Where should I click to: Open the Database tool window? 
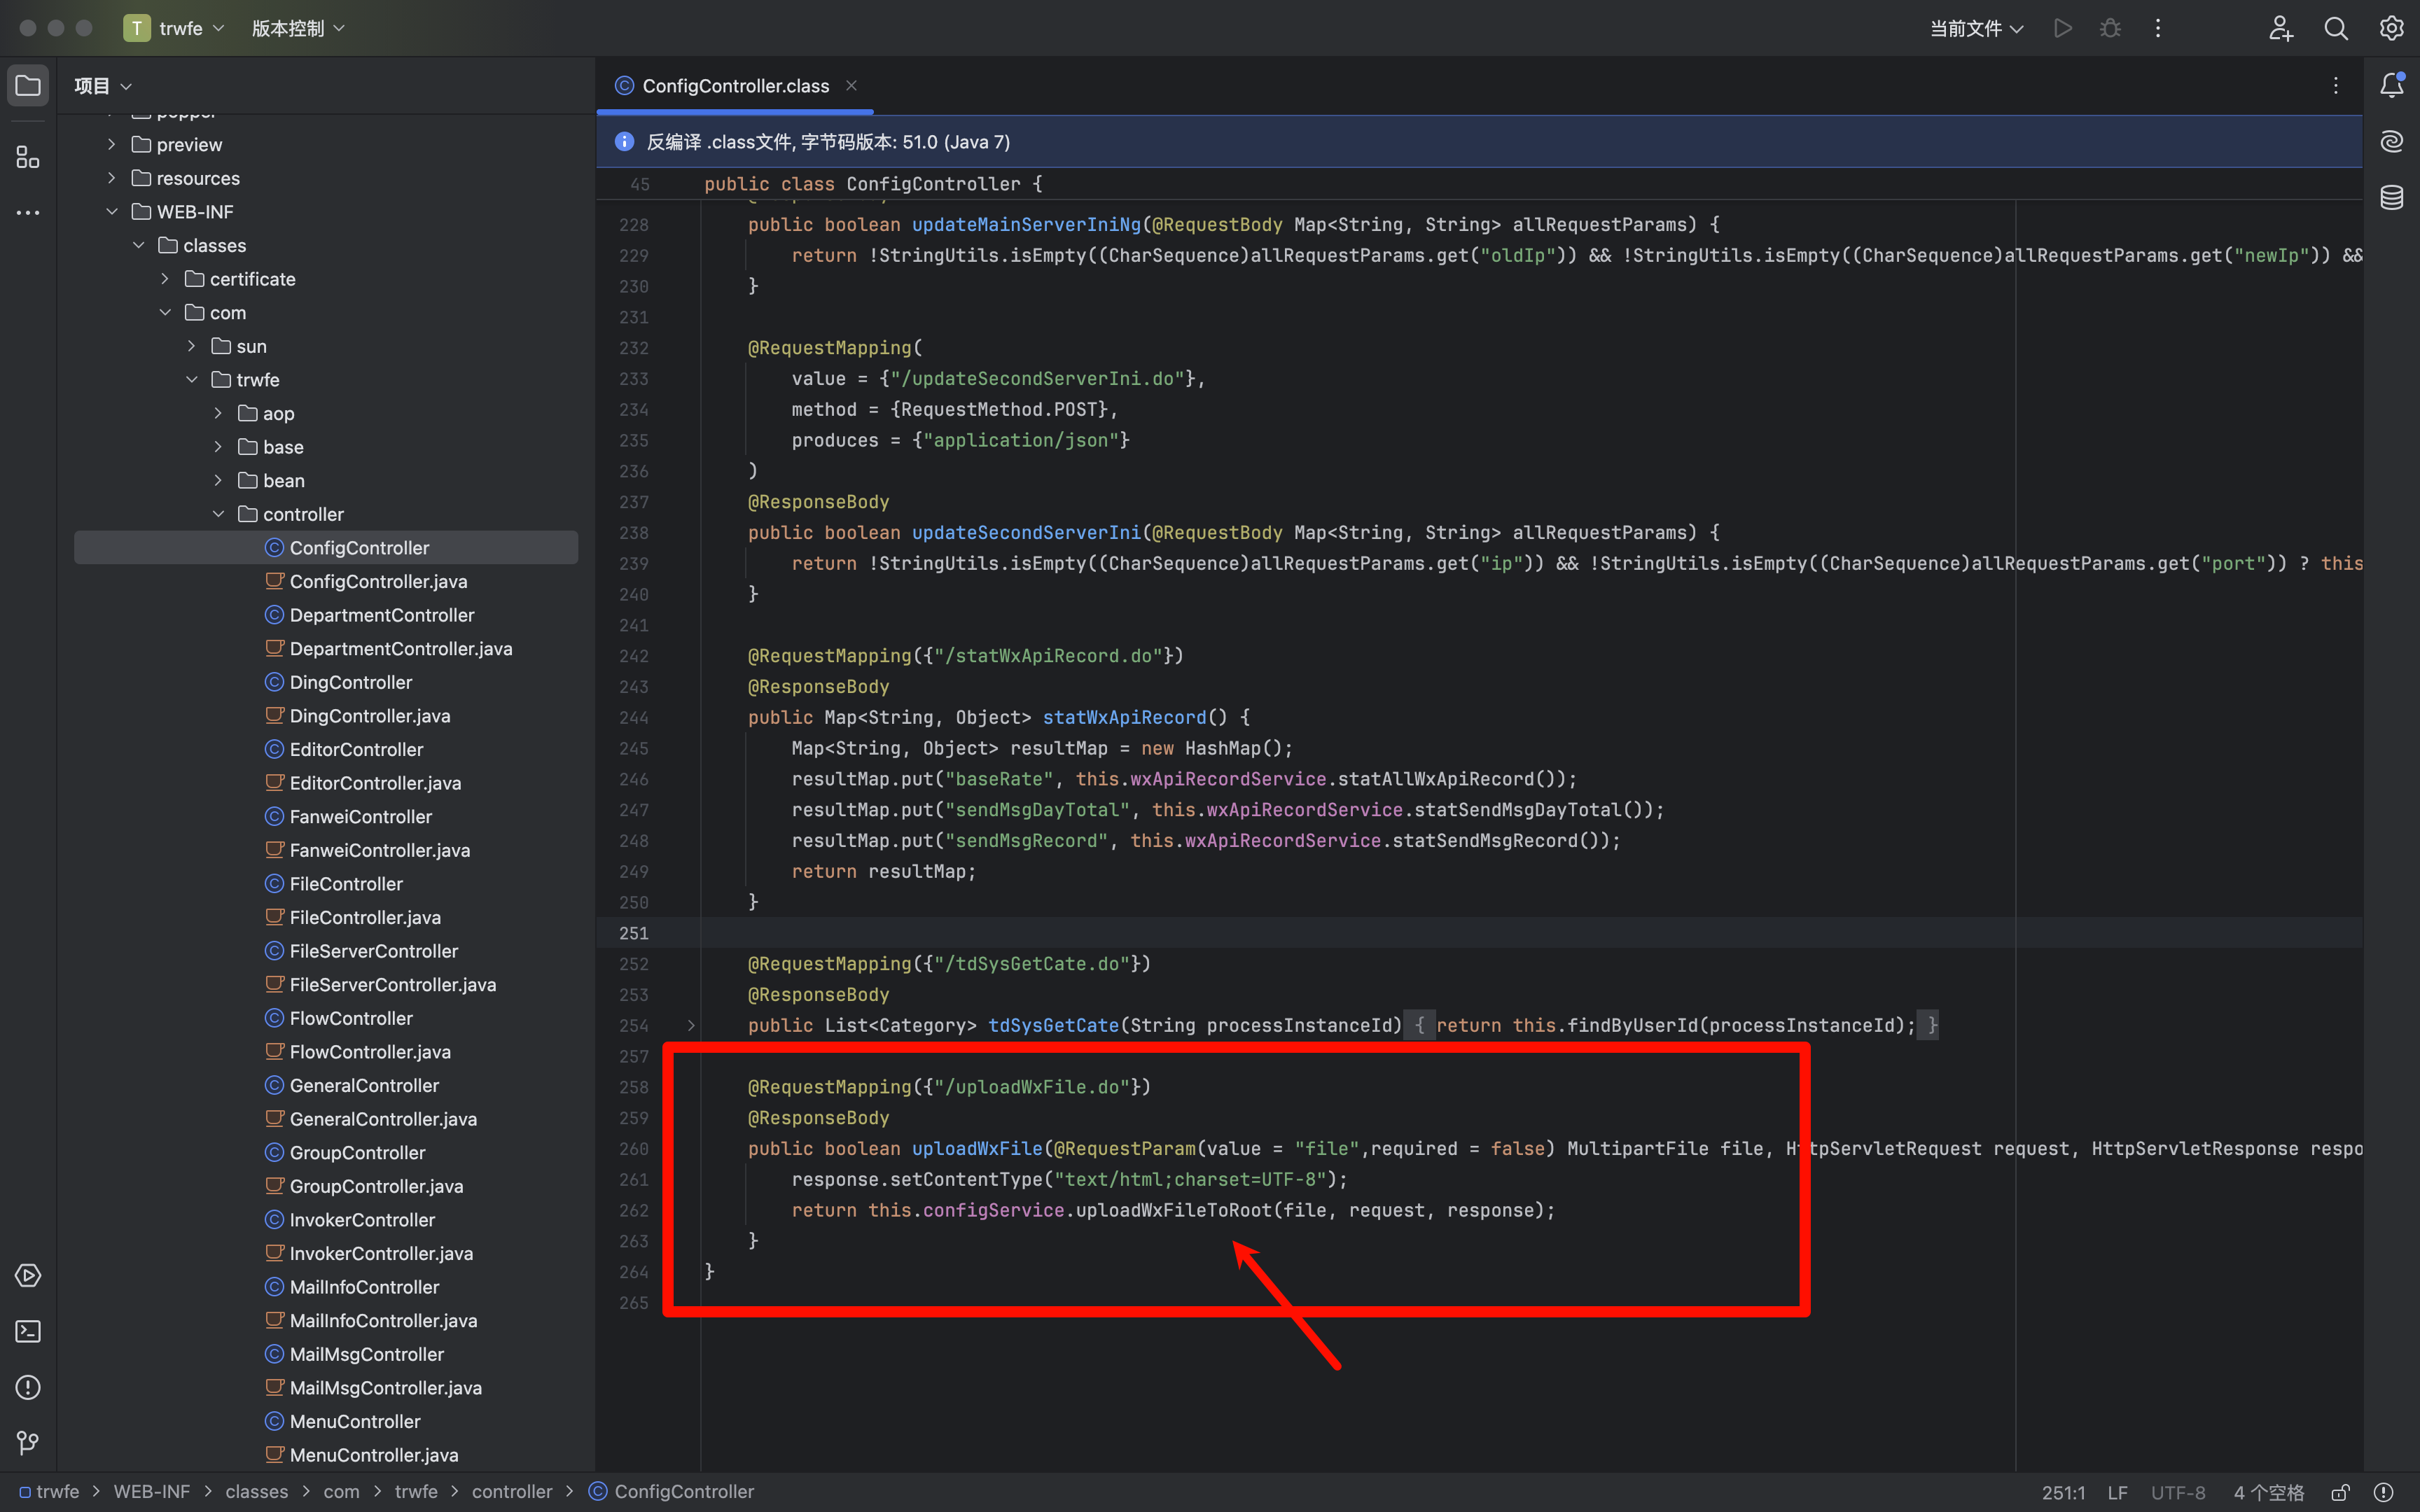click(x=2391, y=198)
